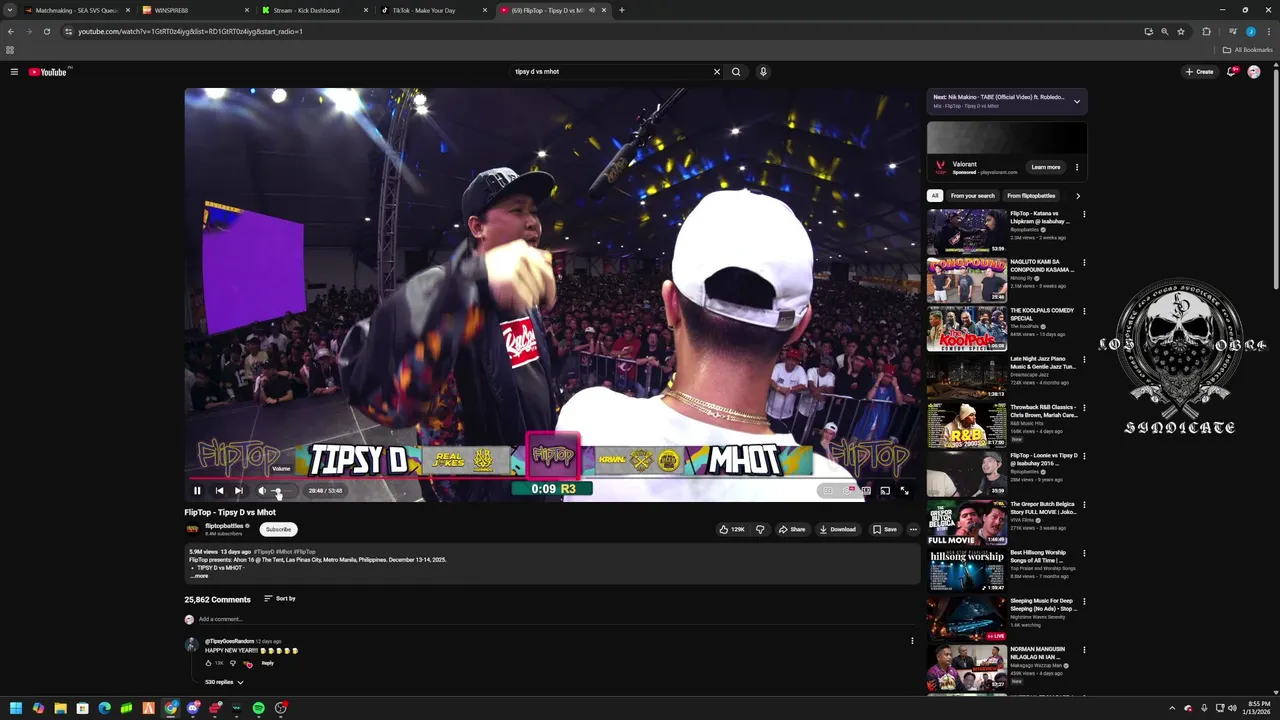Image resolution: width=1280 pixels, height=720 pixels.
Task: Pause the video with the pause button
Action: 197,490
